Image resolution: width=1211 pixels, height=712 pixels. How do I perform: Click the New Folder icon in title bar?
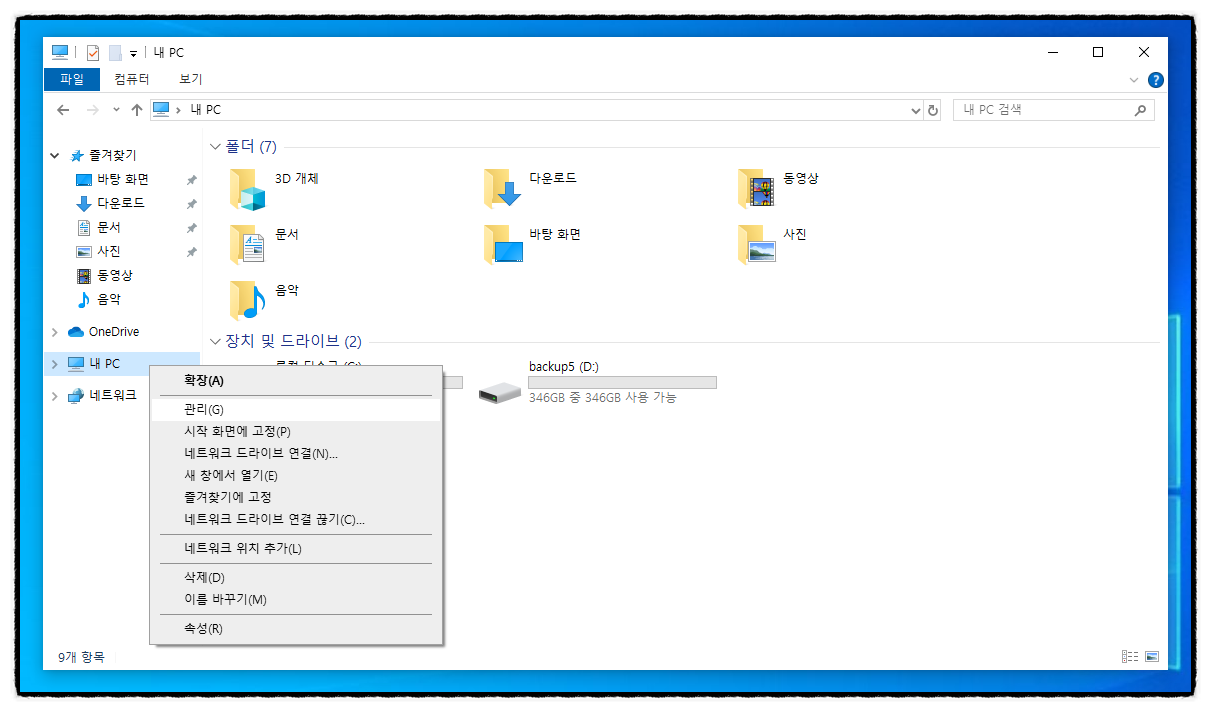pyautogui.click(x=115, y=53)
